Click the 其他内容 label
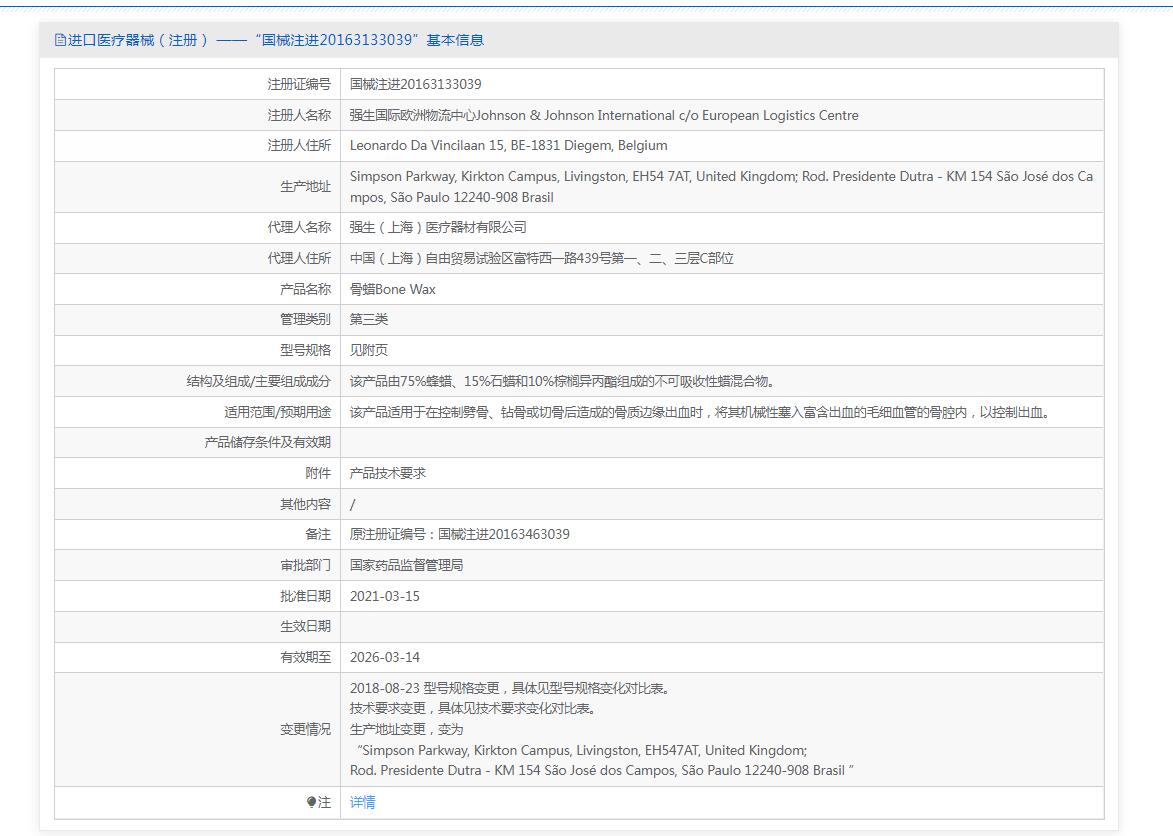1173x836 pixels. pyautogui.click(x=305, y=504)
